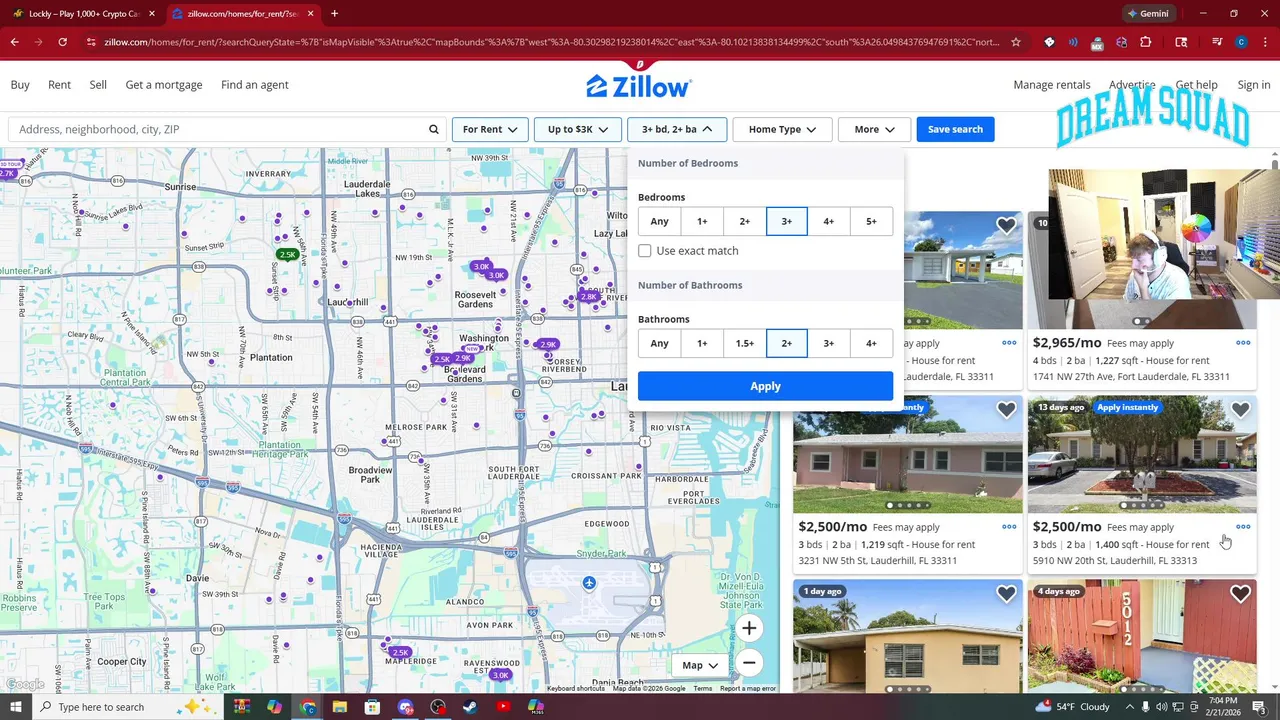The height and width of the screenshot is (720, 1280).
Task: Open more options for 5910 NW 20th St listing
Action: 1243,527
